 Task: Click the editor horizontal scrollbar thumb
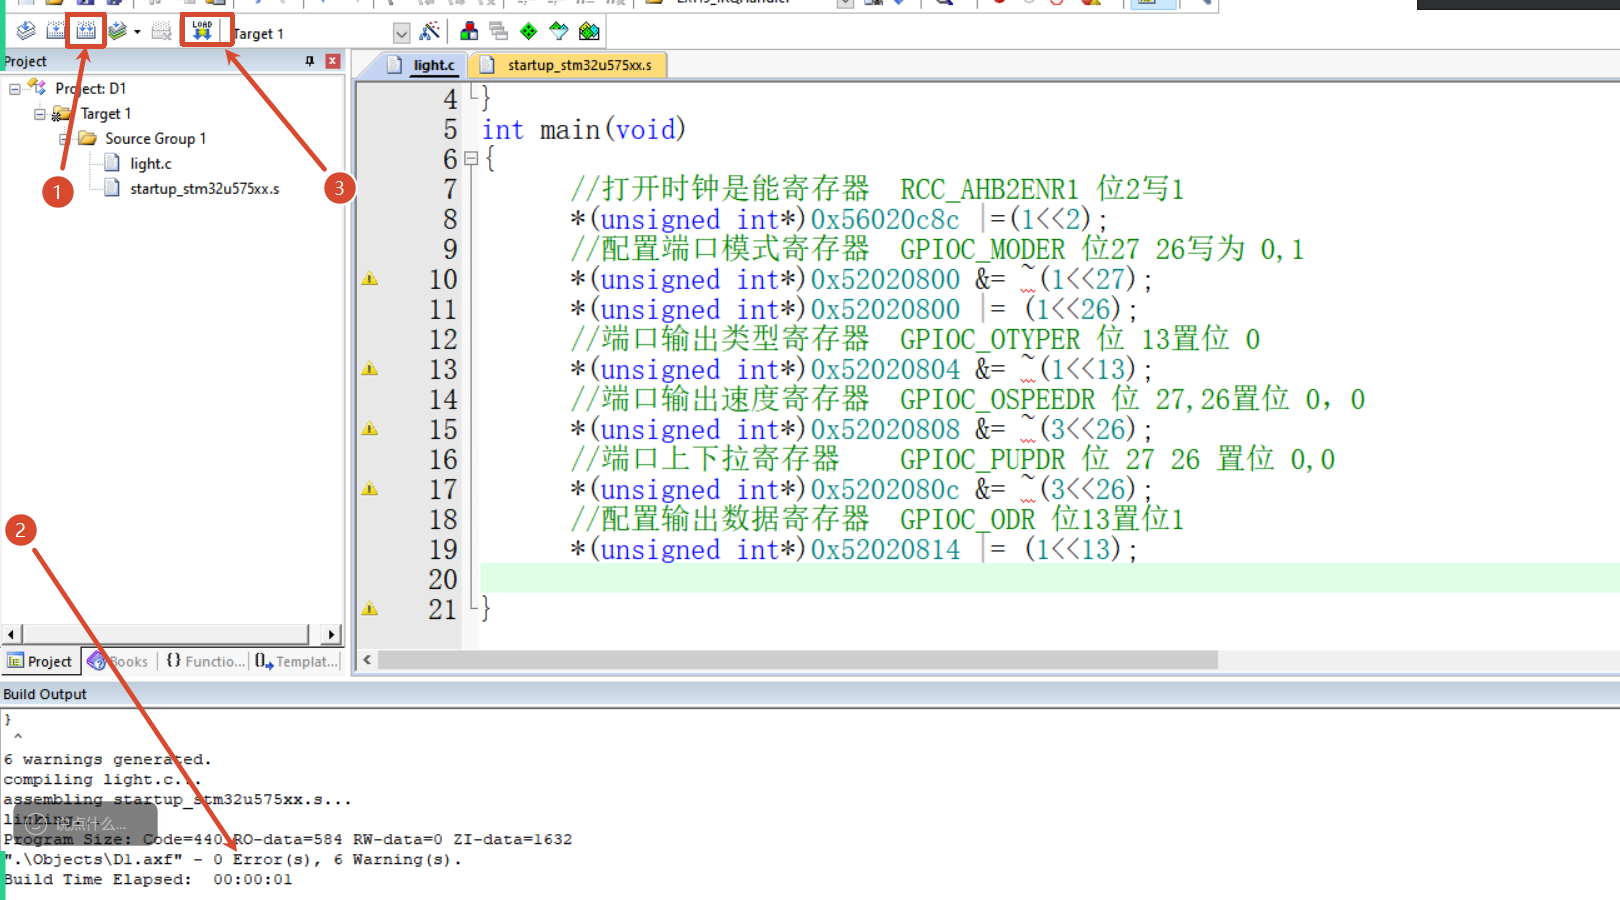[x=798, y=660]
